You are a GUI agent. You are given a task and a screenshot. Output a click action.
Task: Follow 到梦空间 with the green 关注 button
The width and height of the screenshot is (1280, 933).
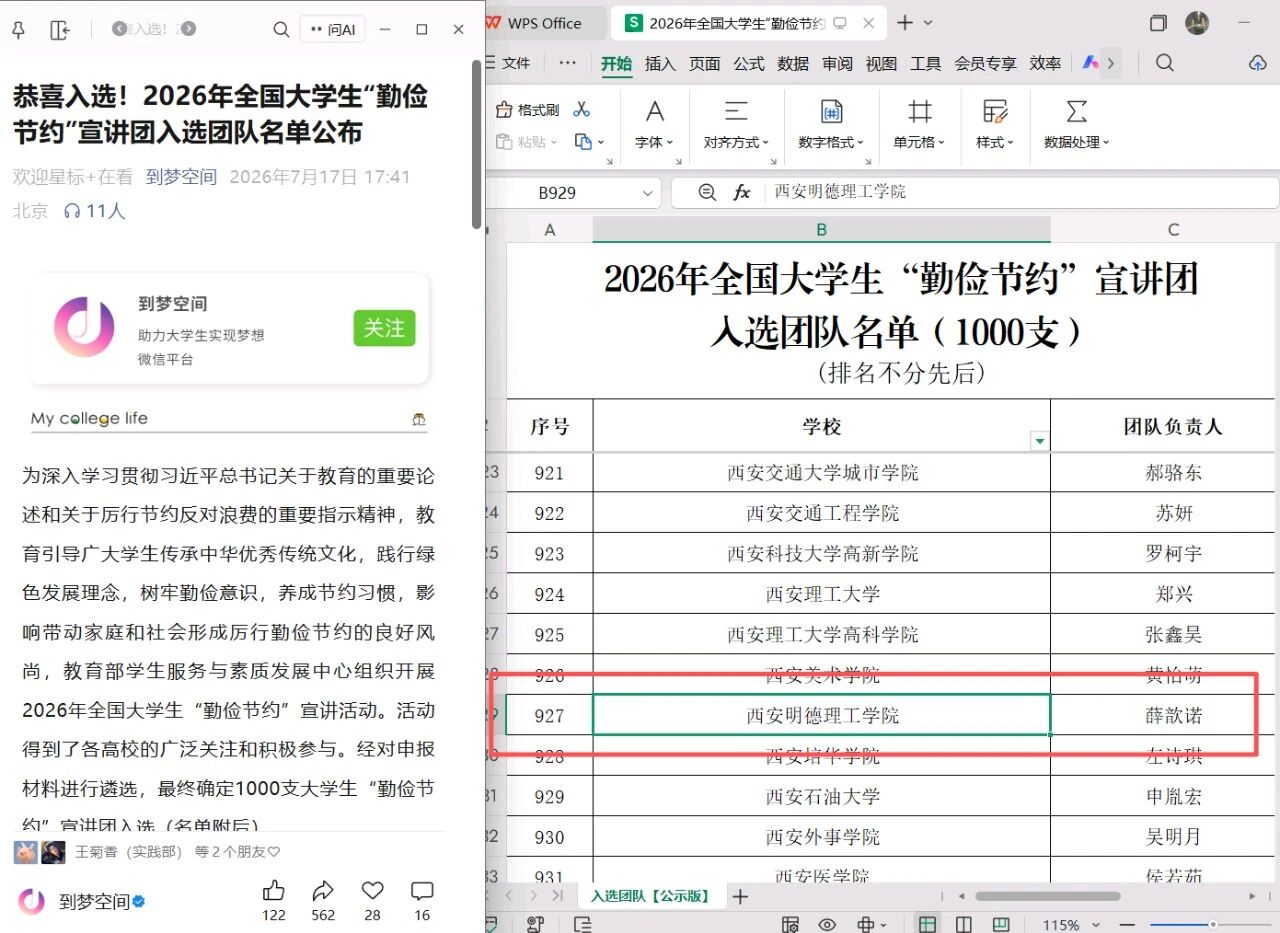384,328
